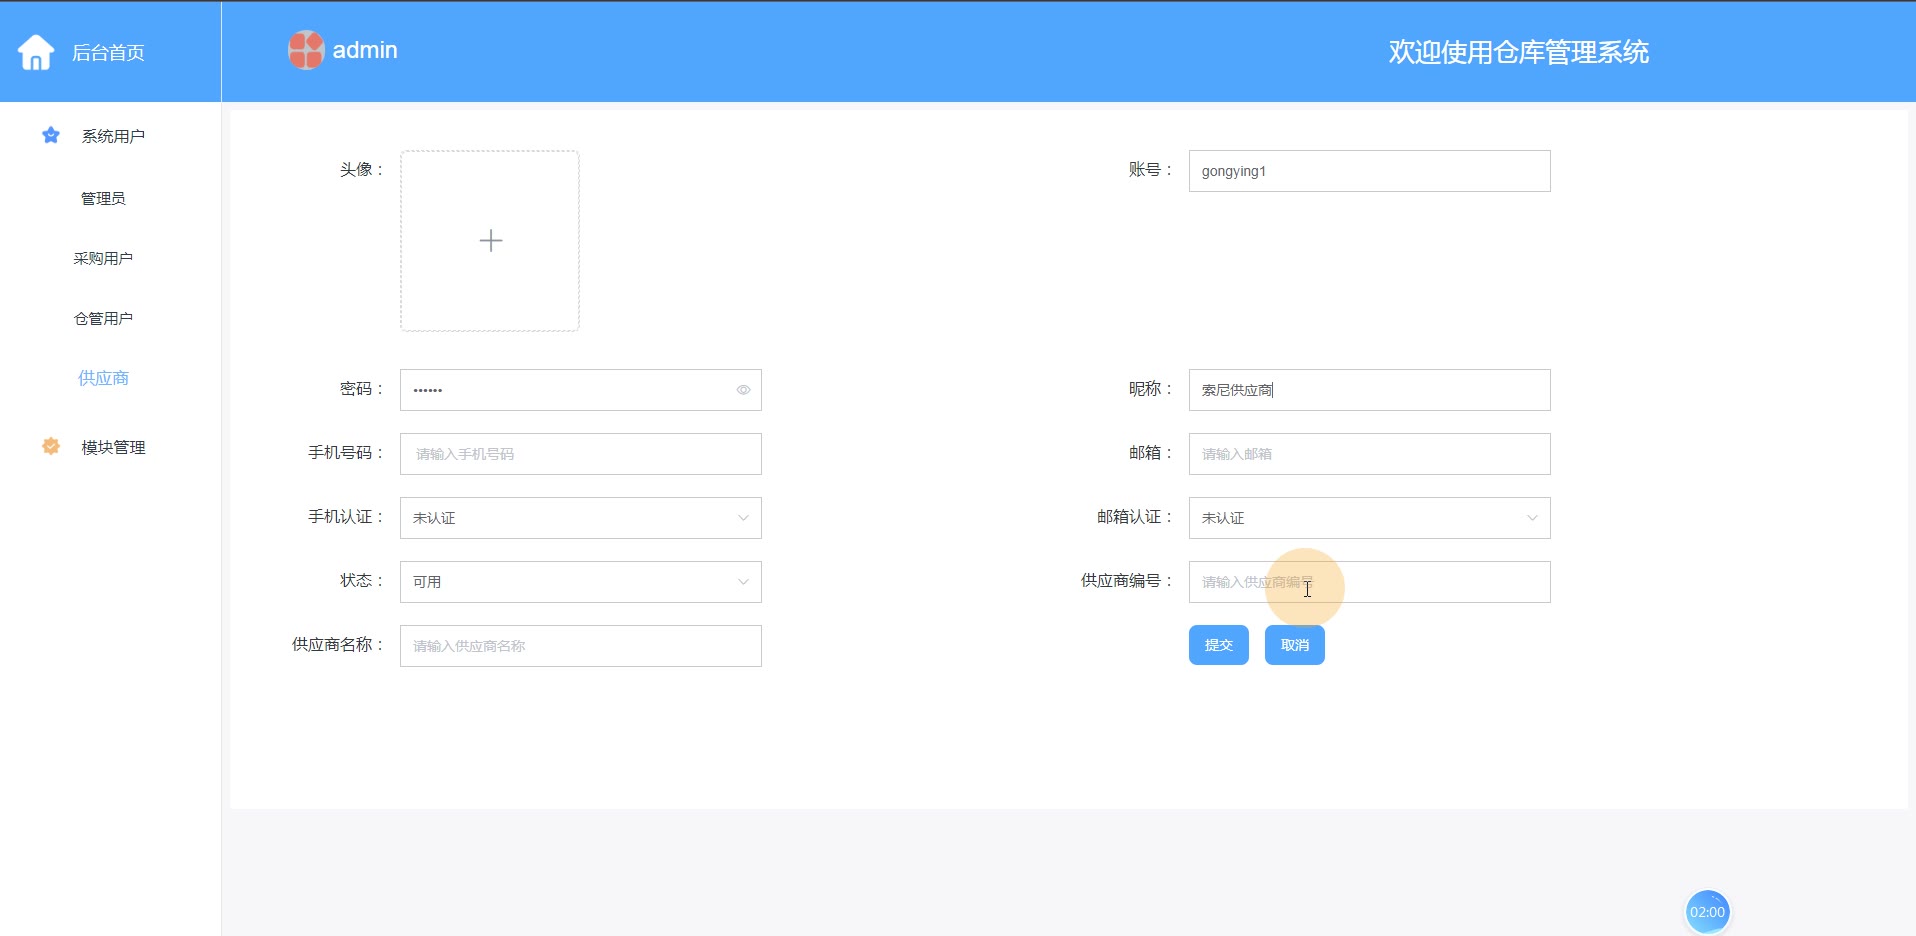
Task: Click the 02:00 timer circle badge
Action: tap(1706, 911)
